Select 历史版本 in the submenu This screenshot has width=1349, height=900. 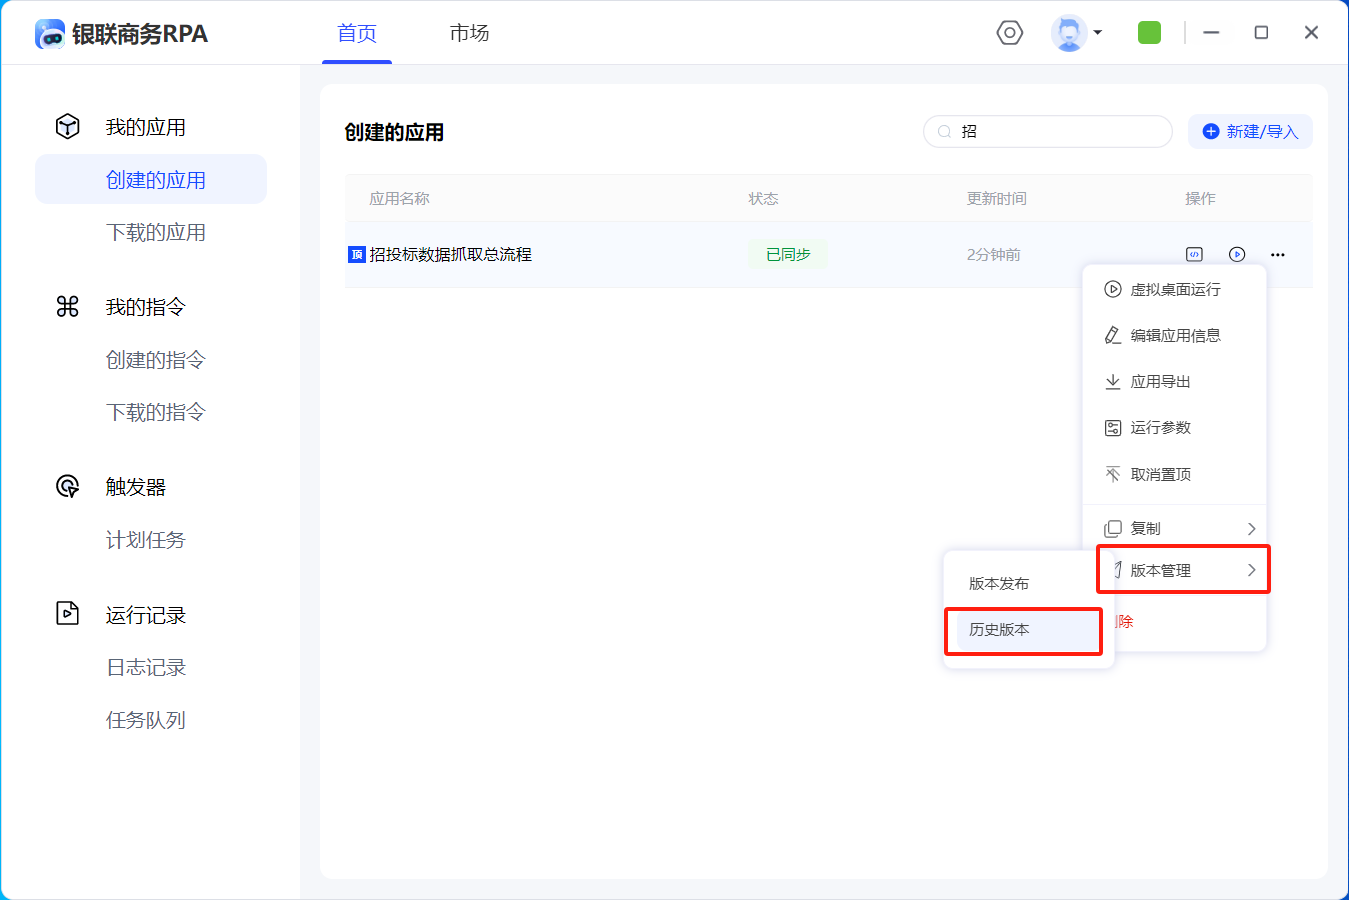coord(999,629)
